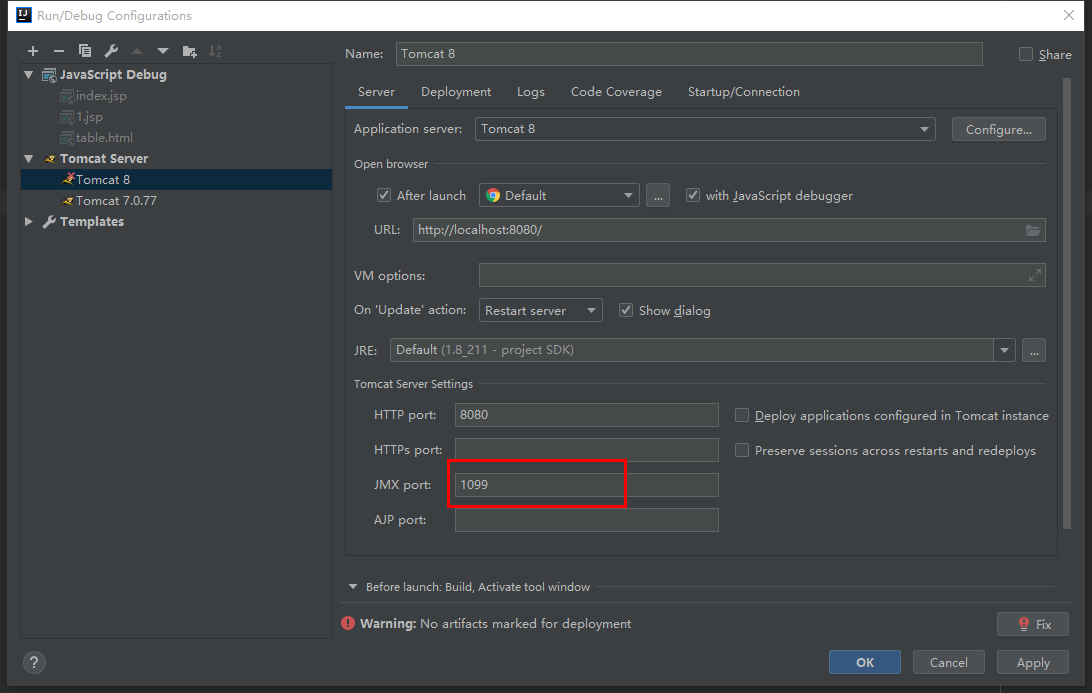Enable Preserve sessions across restarts and redeploys
Screen dimensions: 1092x693
click(x=742, y=451)
